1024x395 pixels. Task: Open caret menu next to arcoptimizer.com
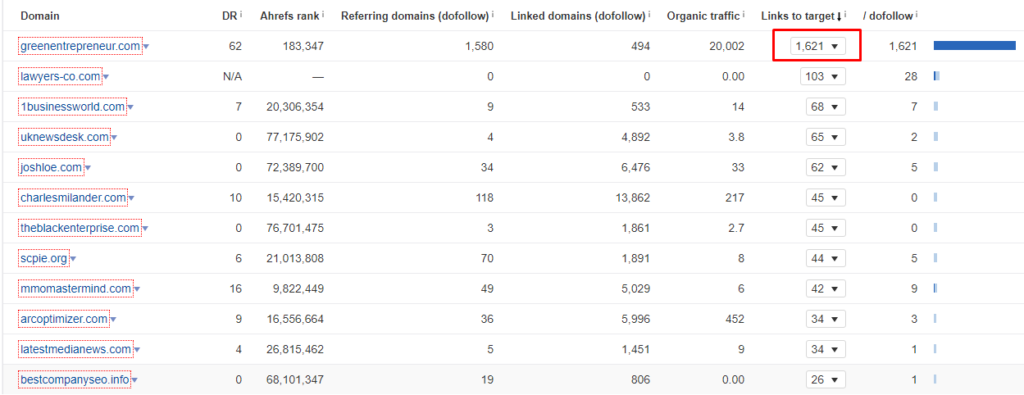pos(113,319)
